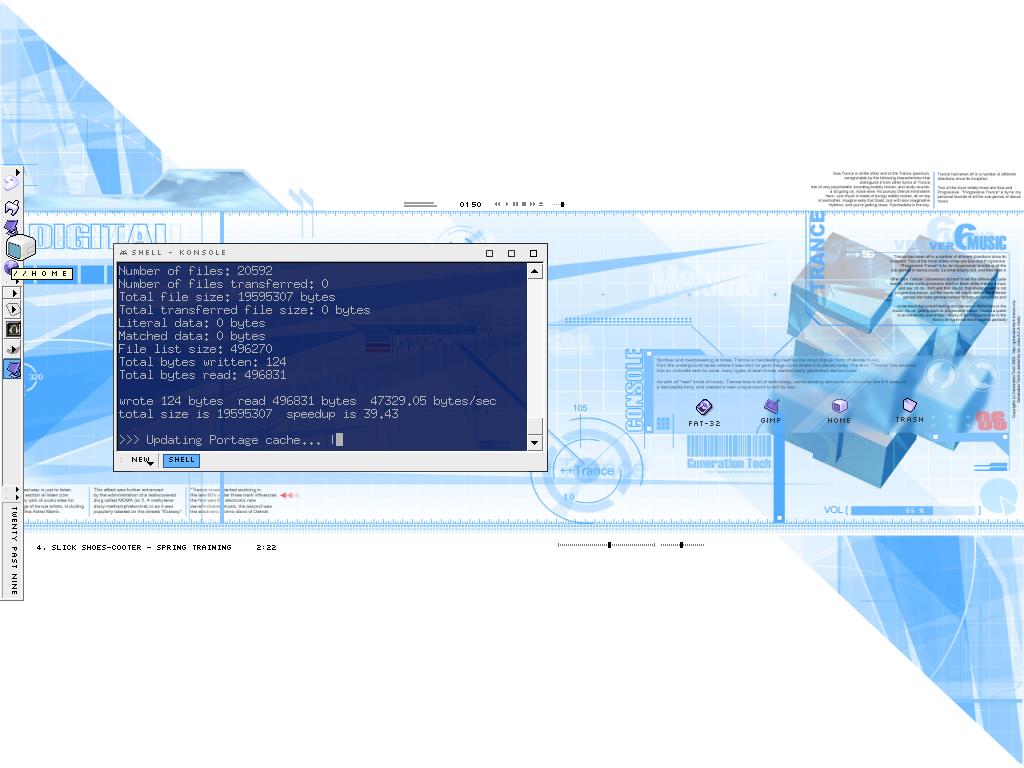Click the 'Number of files transferred: 0' line
The height and width of the screenshot is (768, 1024).
pos(223,283)
